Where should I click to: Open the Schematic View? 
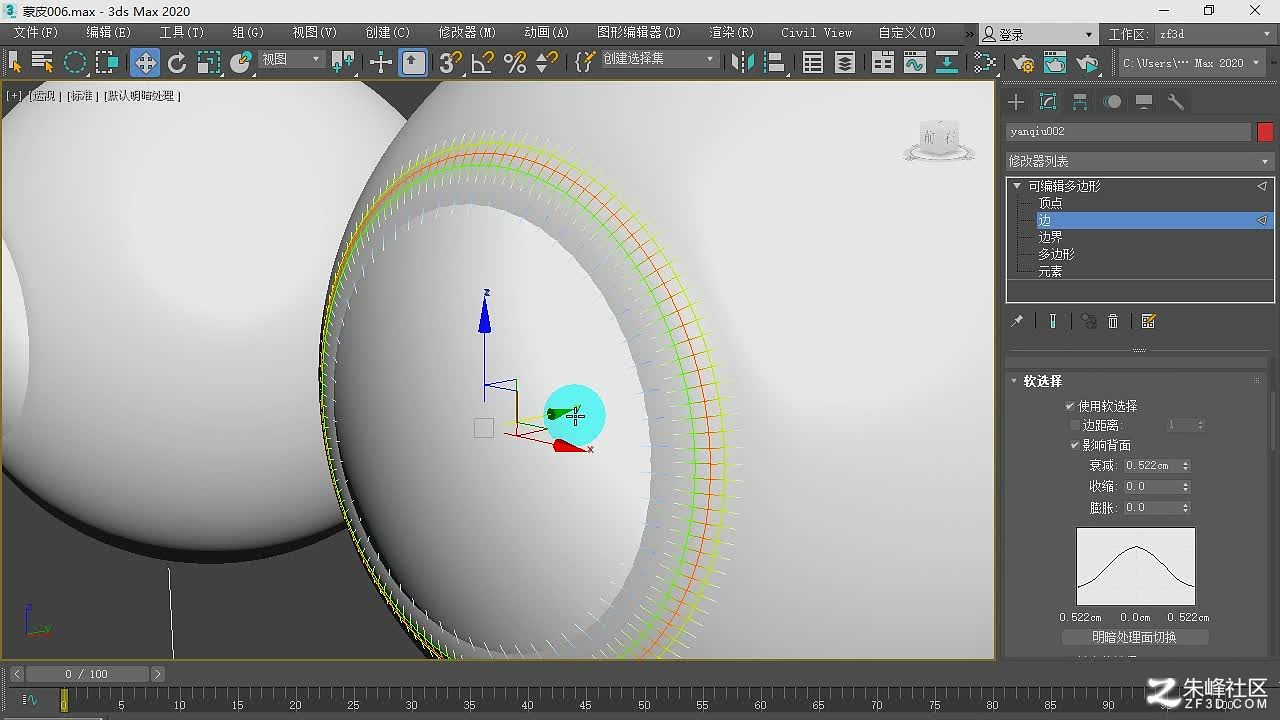tap(947, 62)
